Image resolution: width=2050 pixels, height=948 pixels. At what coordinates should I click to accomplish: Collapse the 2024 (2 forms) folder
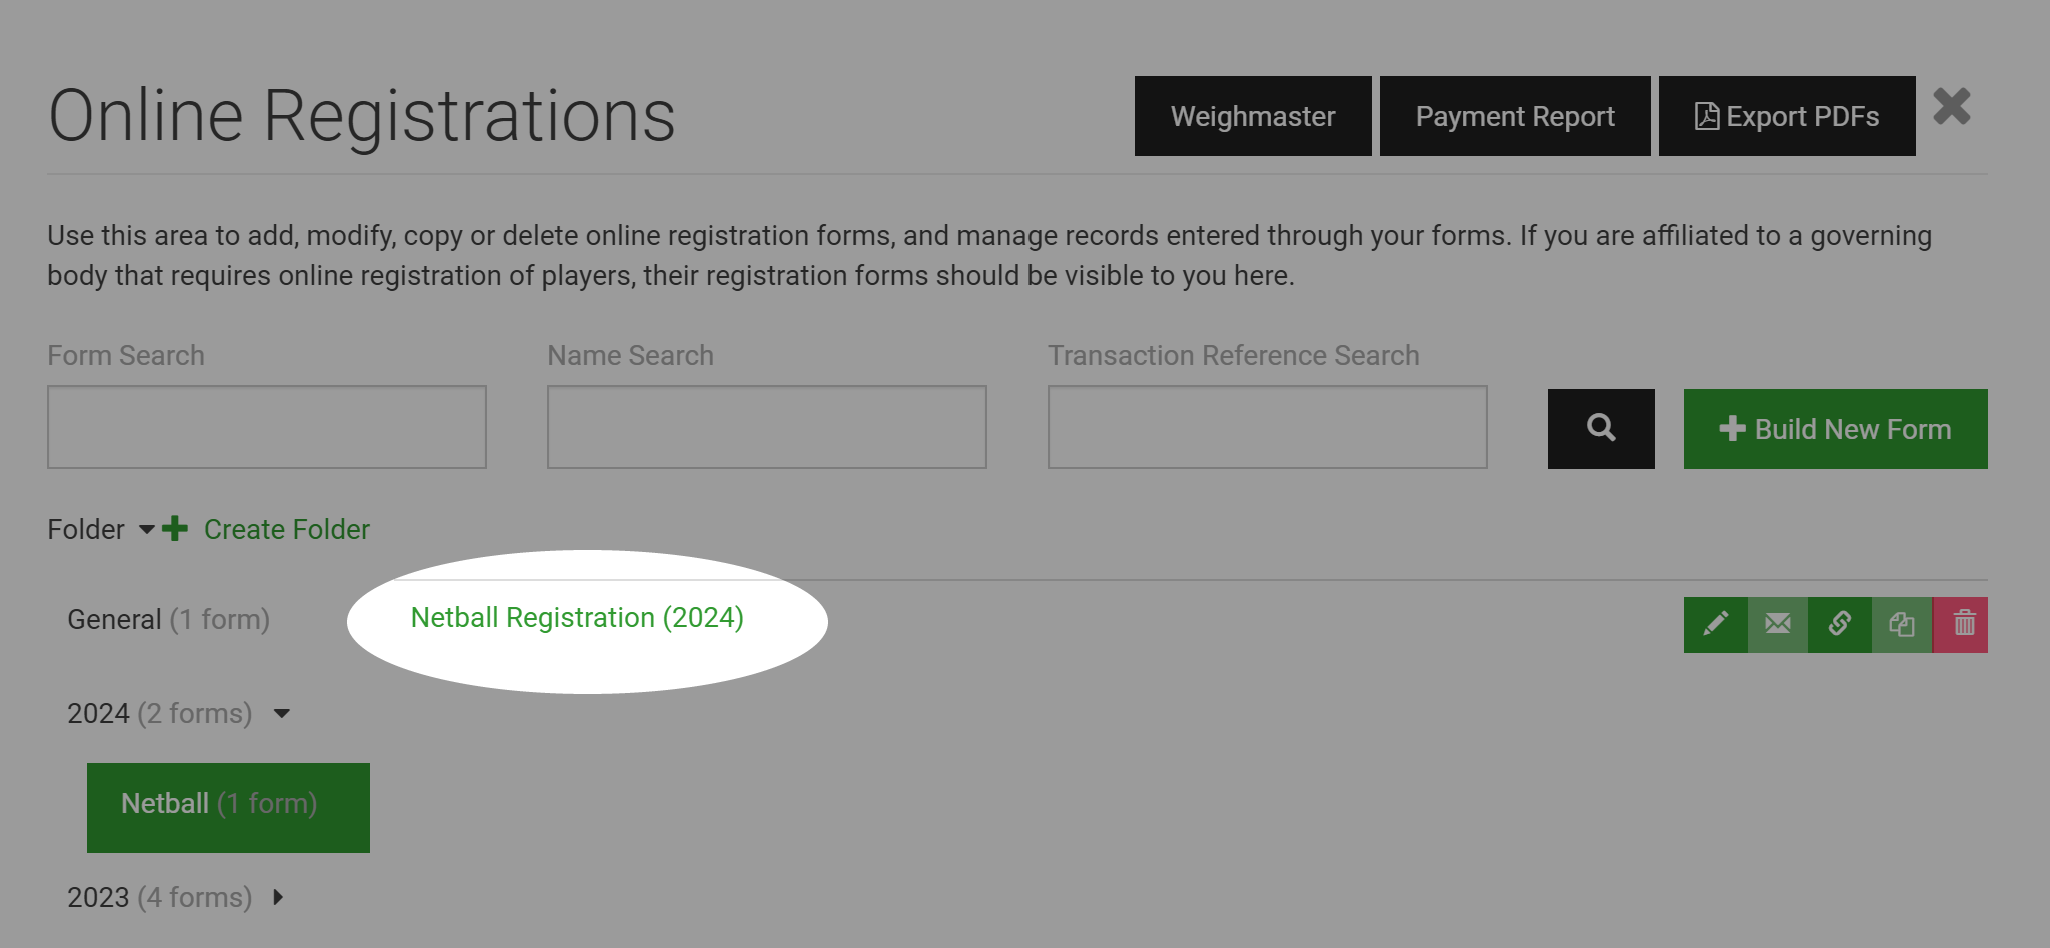(x=282, y=714)
